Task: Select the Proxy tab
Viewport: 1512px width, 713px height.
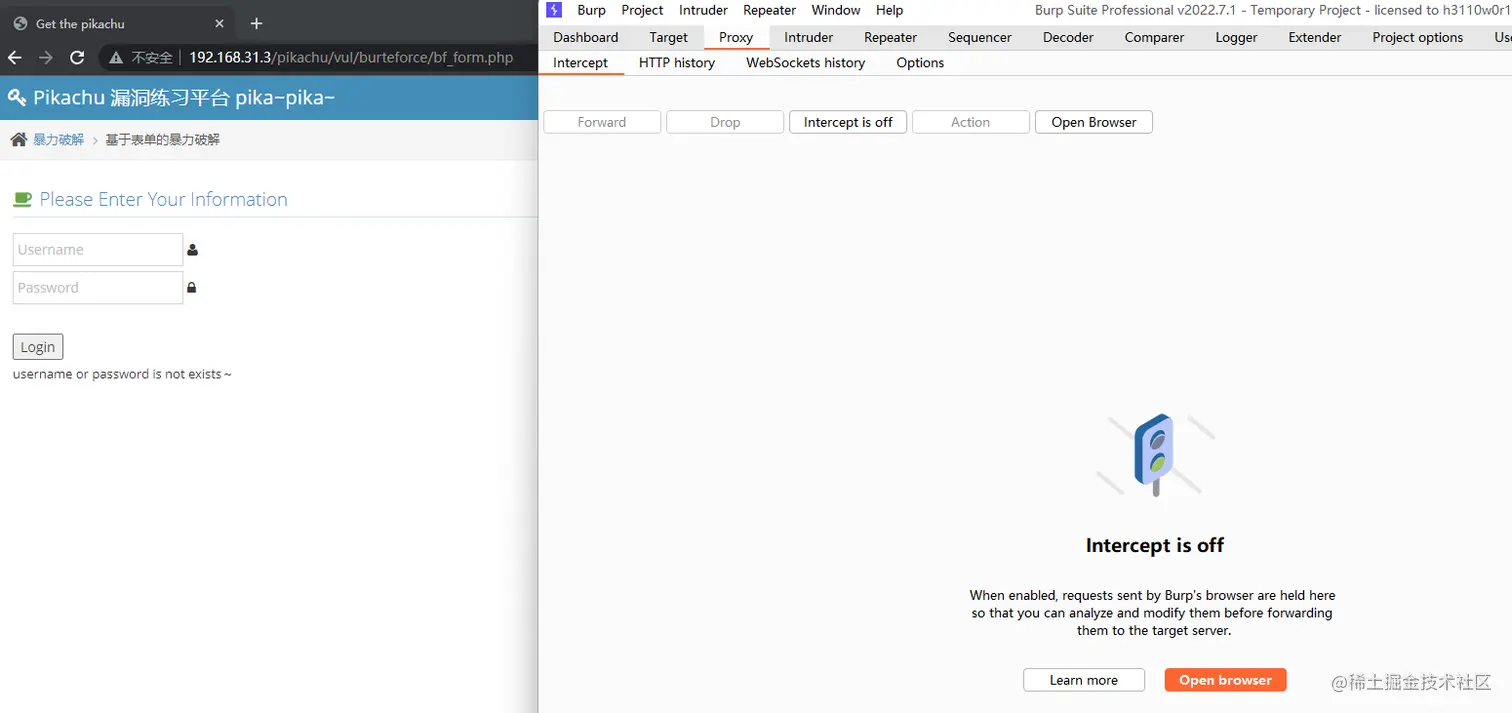Action: pos(736,37)
